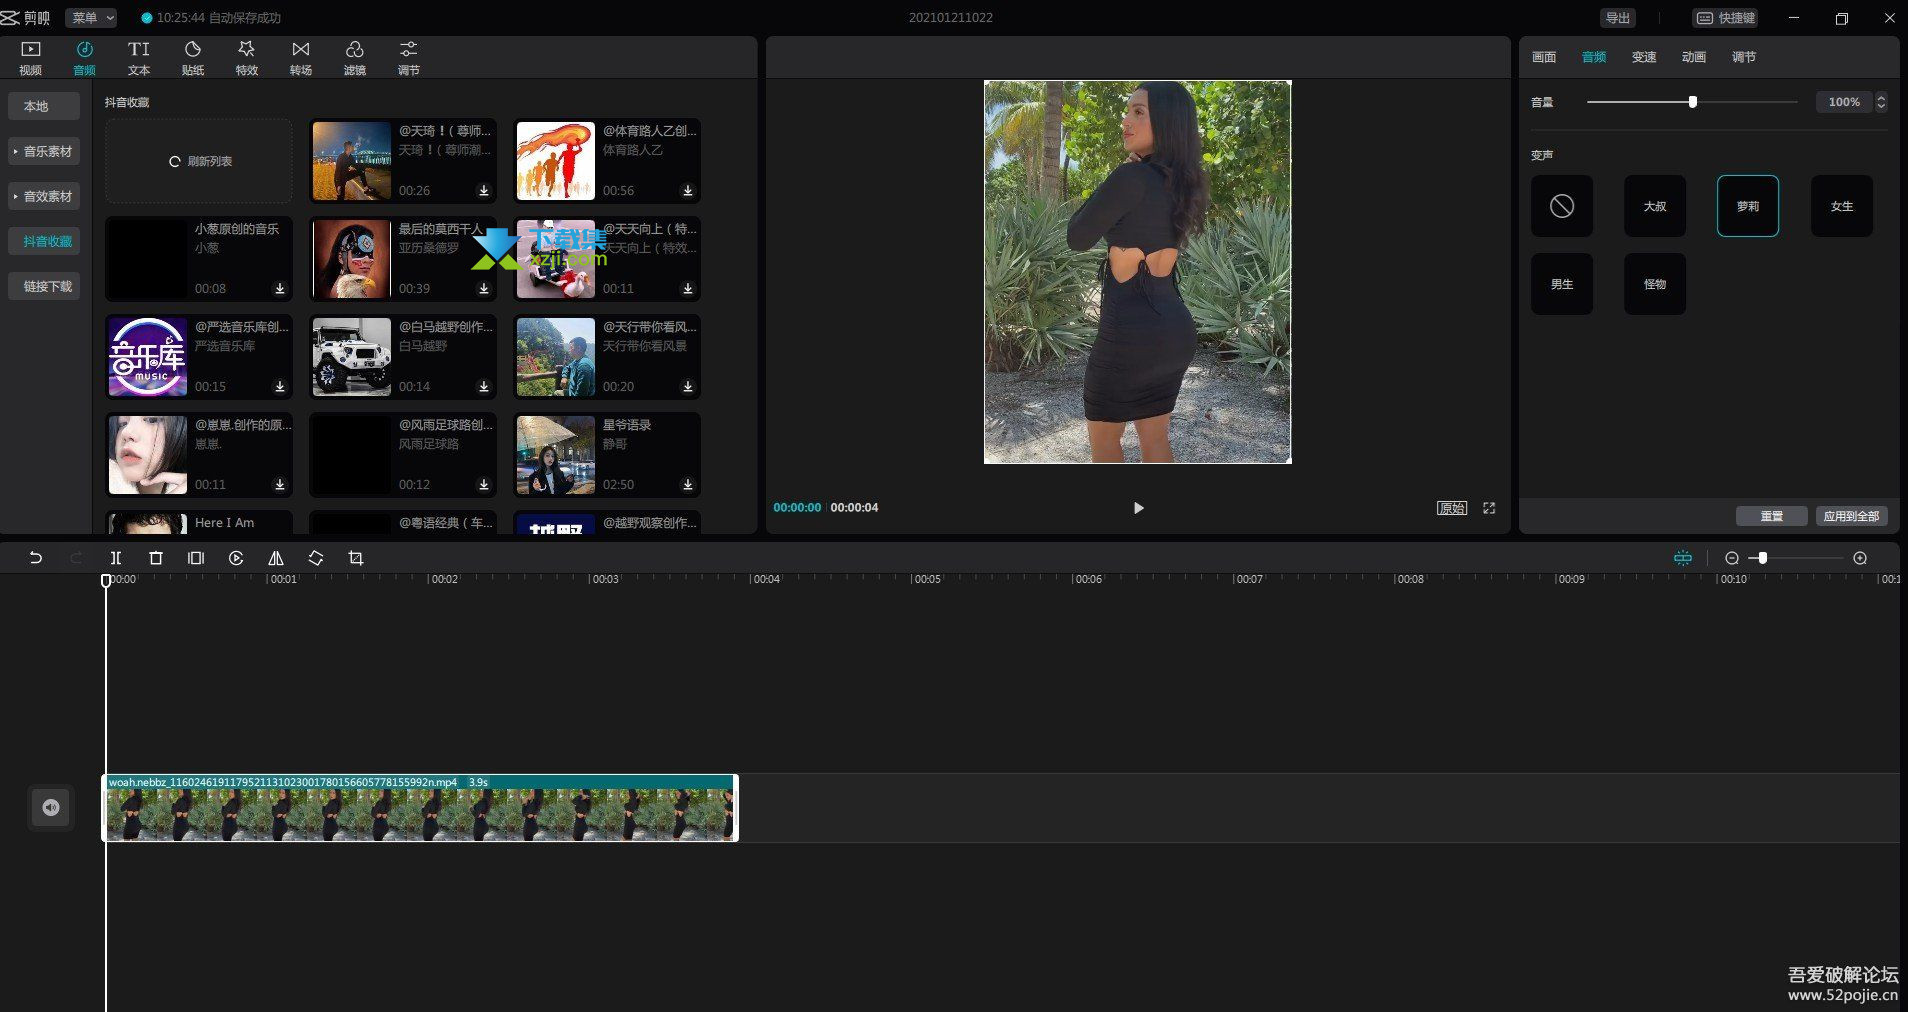Play the preview video

coord(1138,508)
